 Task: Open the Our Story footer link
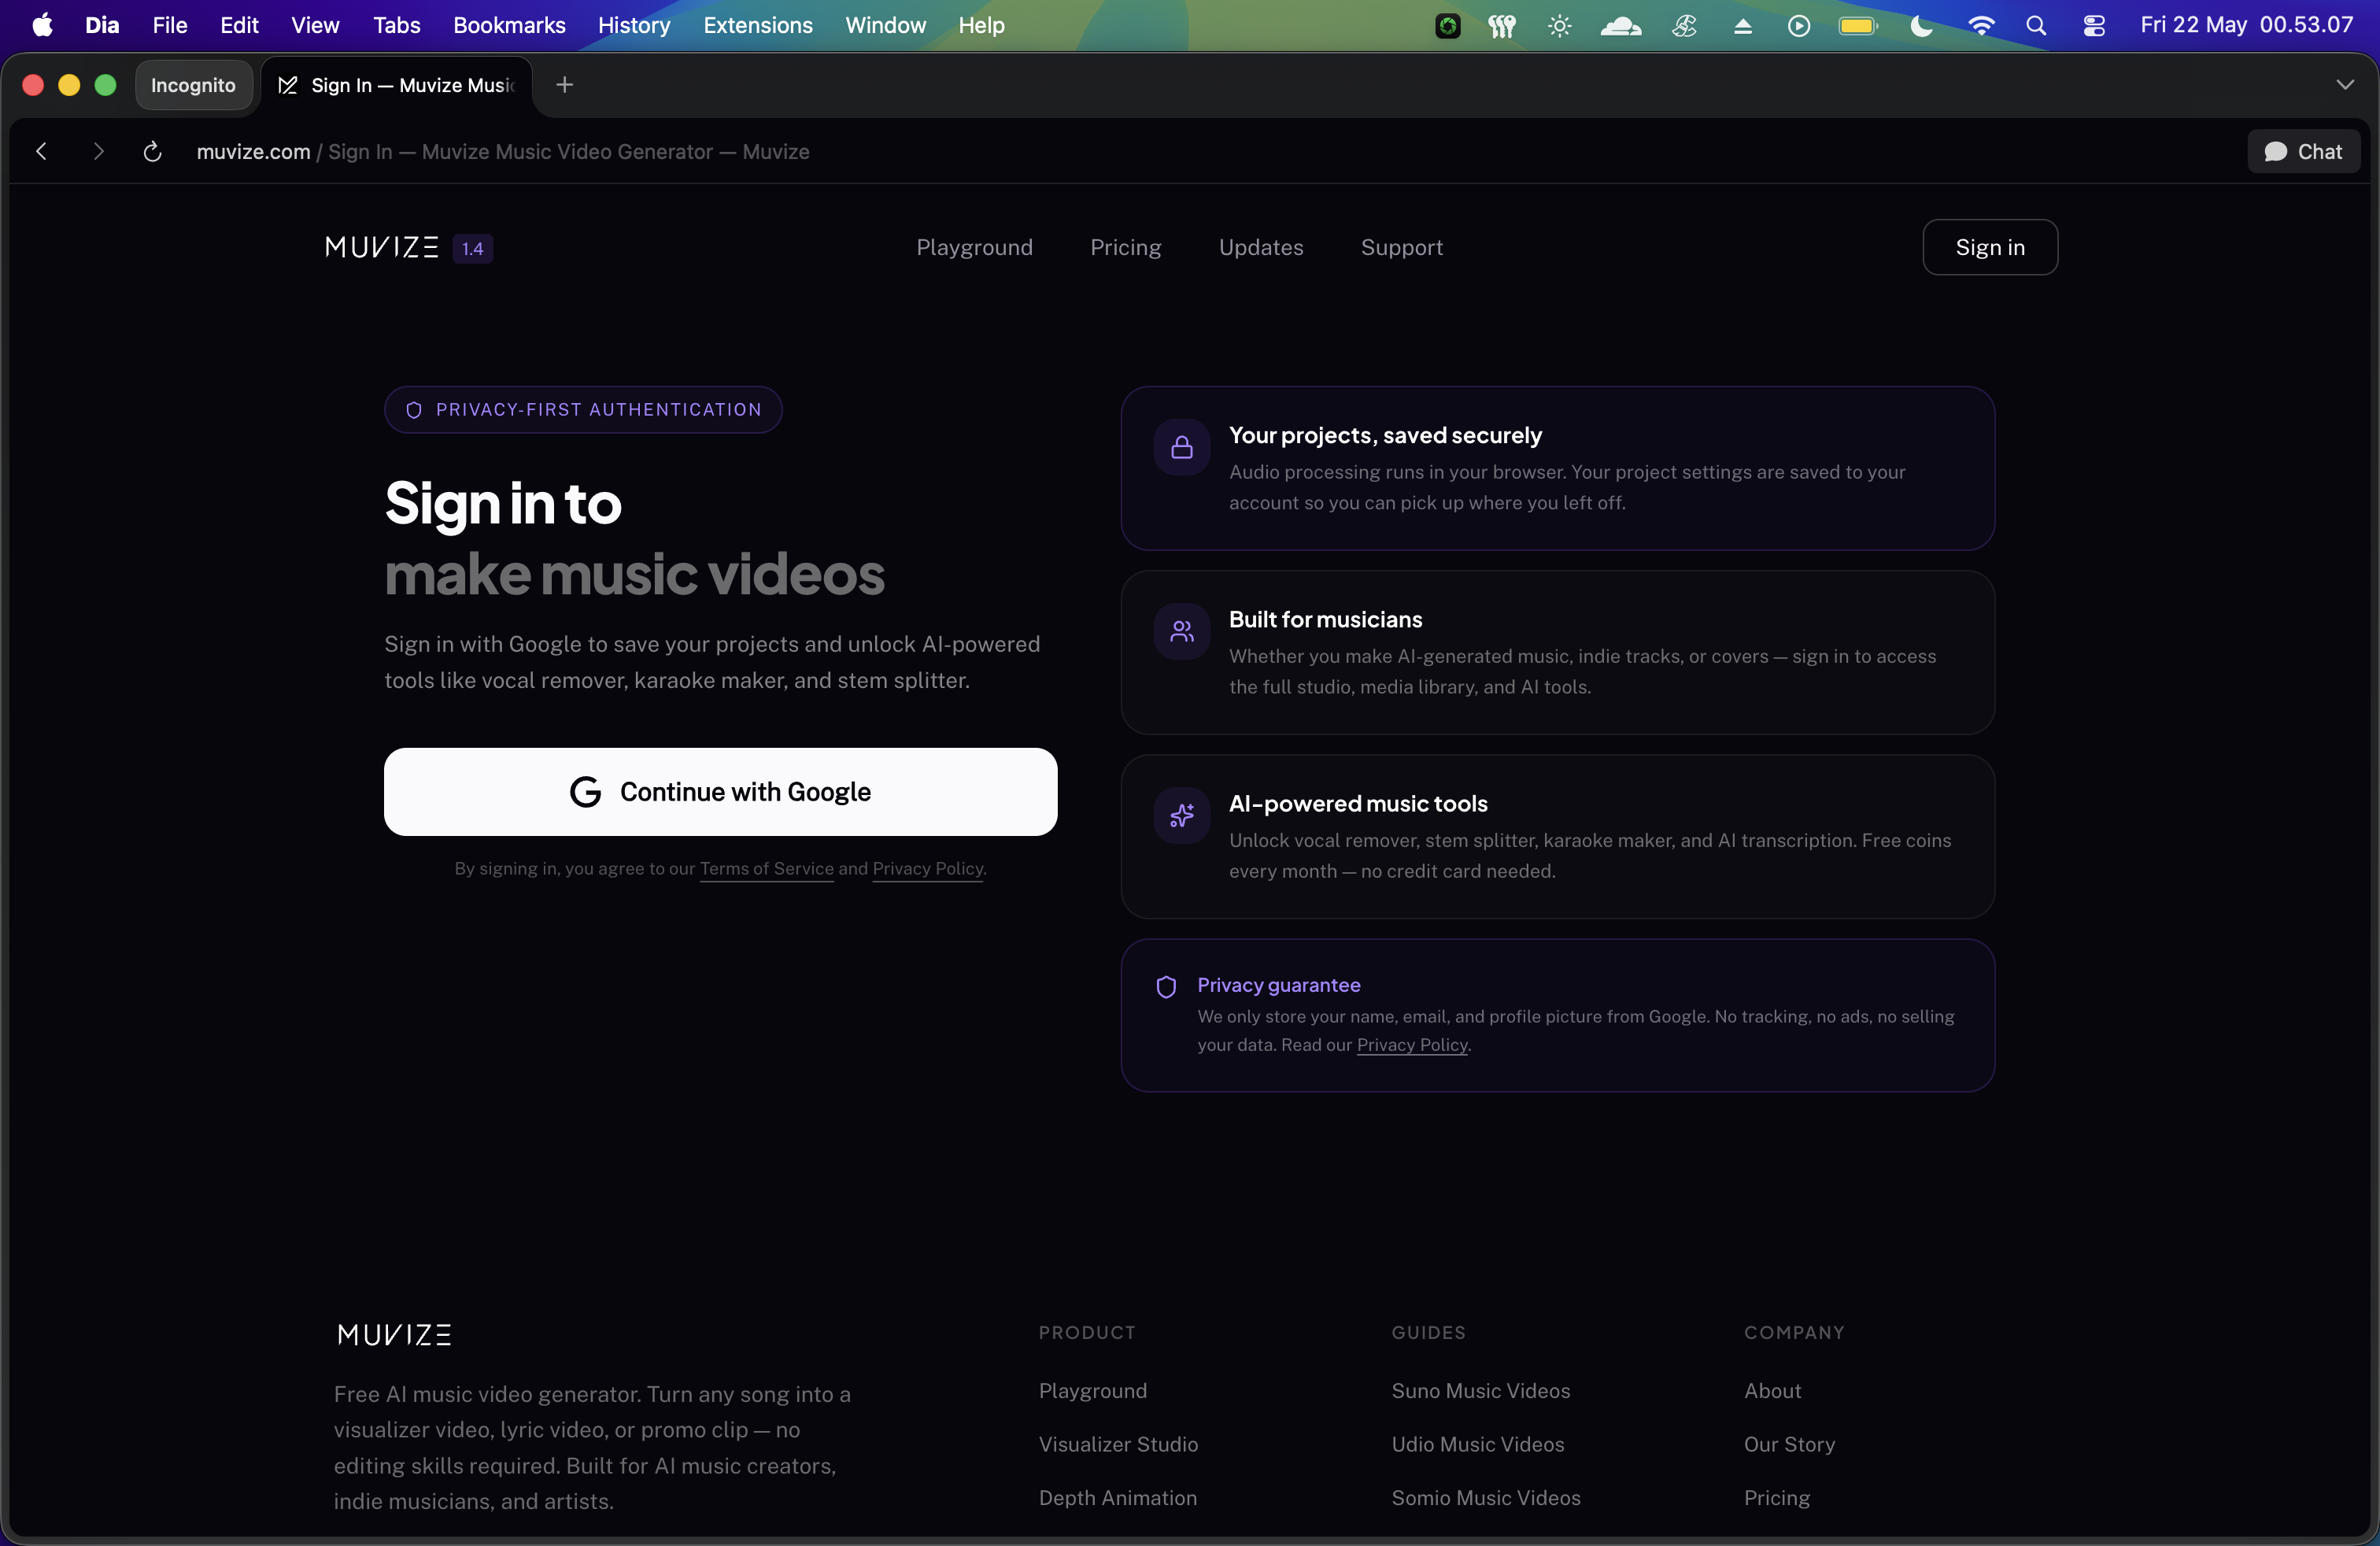(1789, 1444)
